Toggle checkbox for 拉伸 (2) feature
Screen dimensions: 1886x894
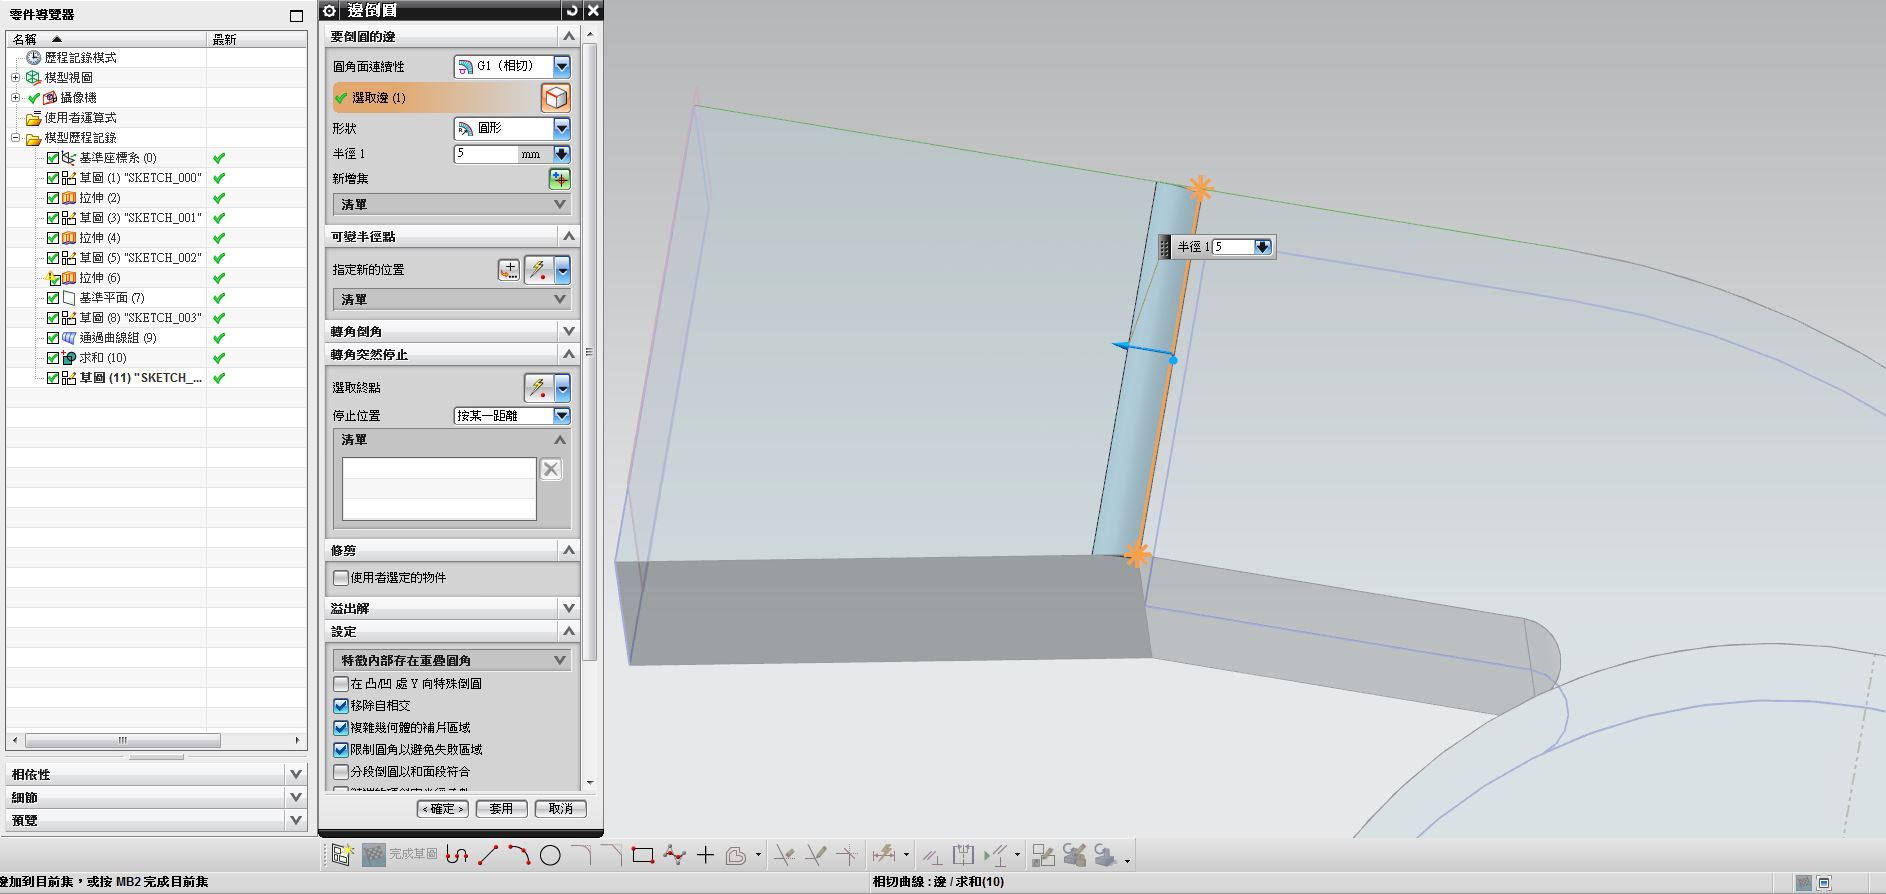point(53,198)
